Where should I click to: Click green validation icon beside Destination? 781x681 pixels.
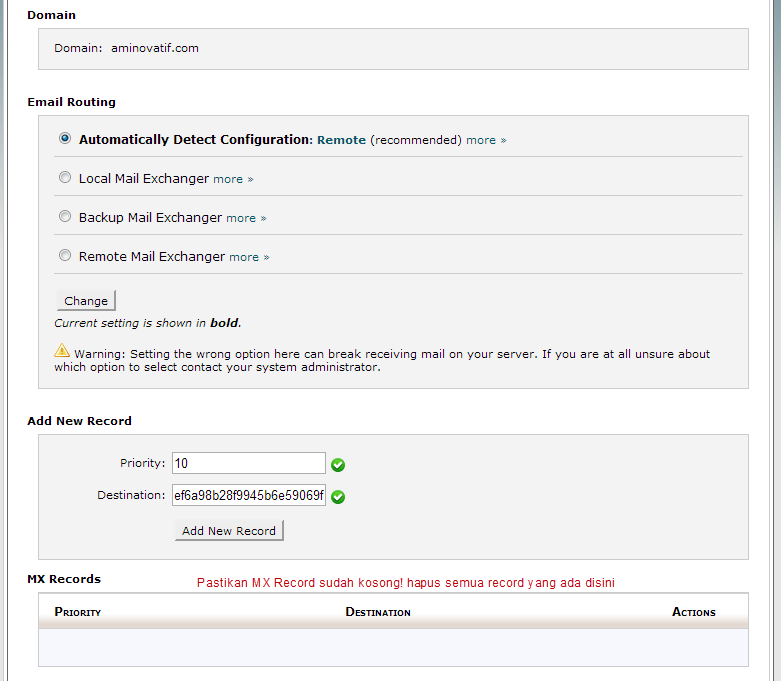[x=338, y=497]
